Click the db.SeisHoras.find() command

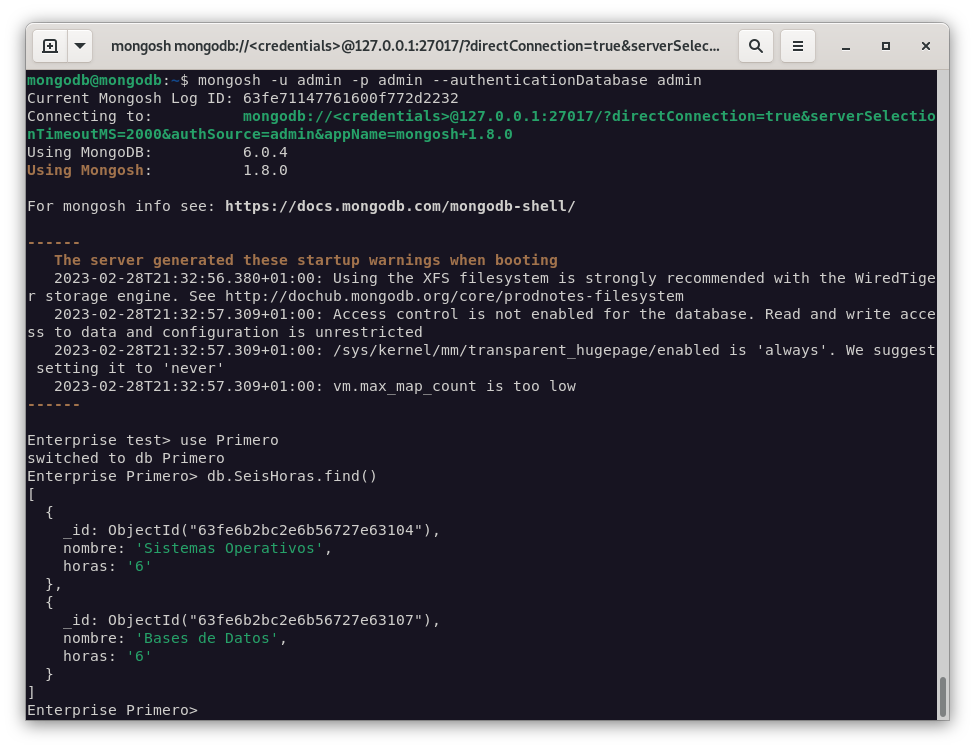click(292, 476)
